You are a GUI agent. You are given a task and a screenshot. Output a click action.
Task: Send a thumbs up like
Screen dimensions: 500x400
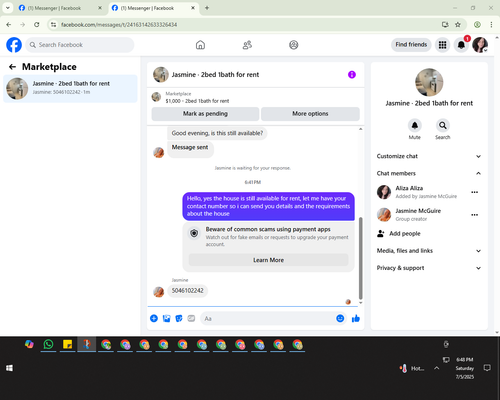356,318
